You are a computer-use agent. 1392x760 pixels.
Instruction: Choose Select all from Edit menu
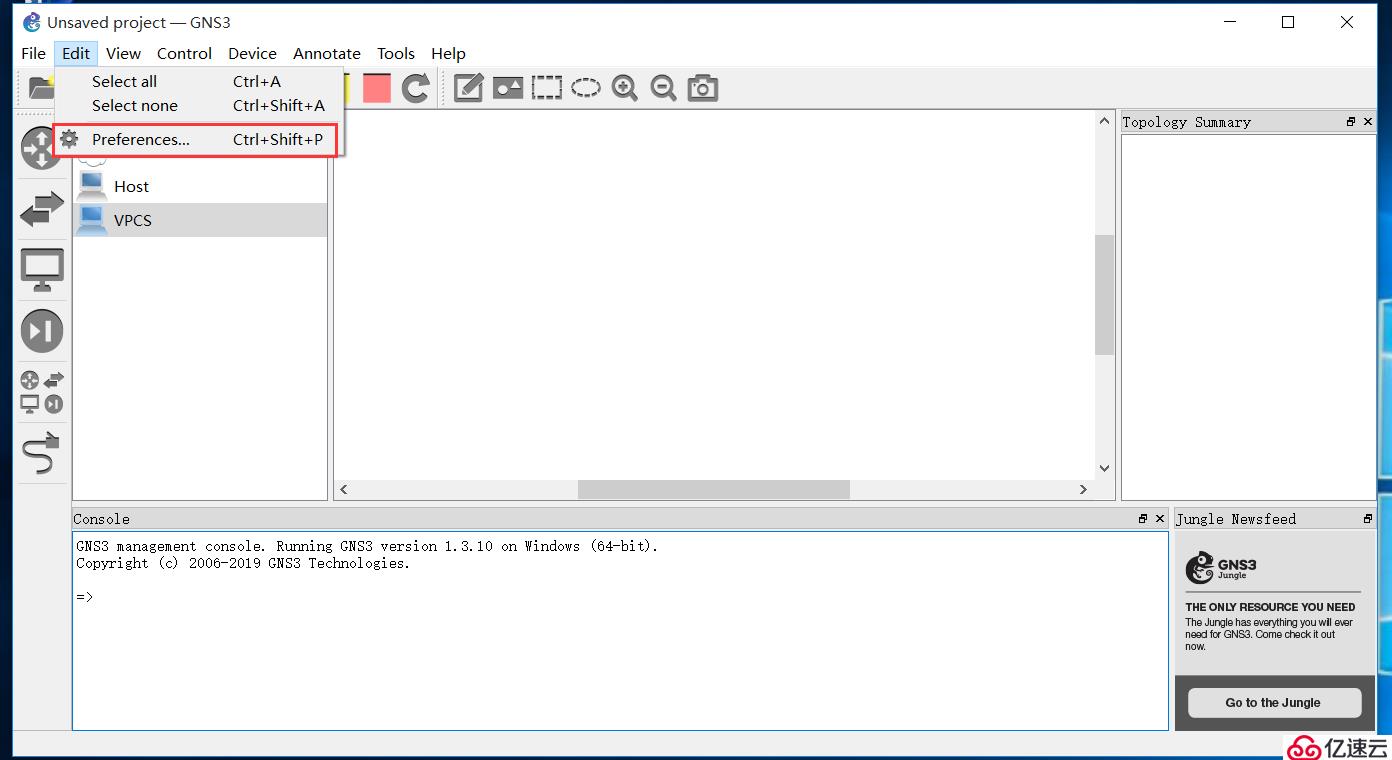pyautogui.click(x=199, y=81)
